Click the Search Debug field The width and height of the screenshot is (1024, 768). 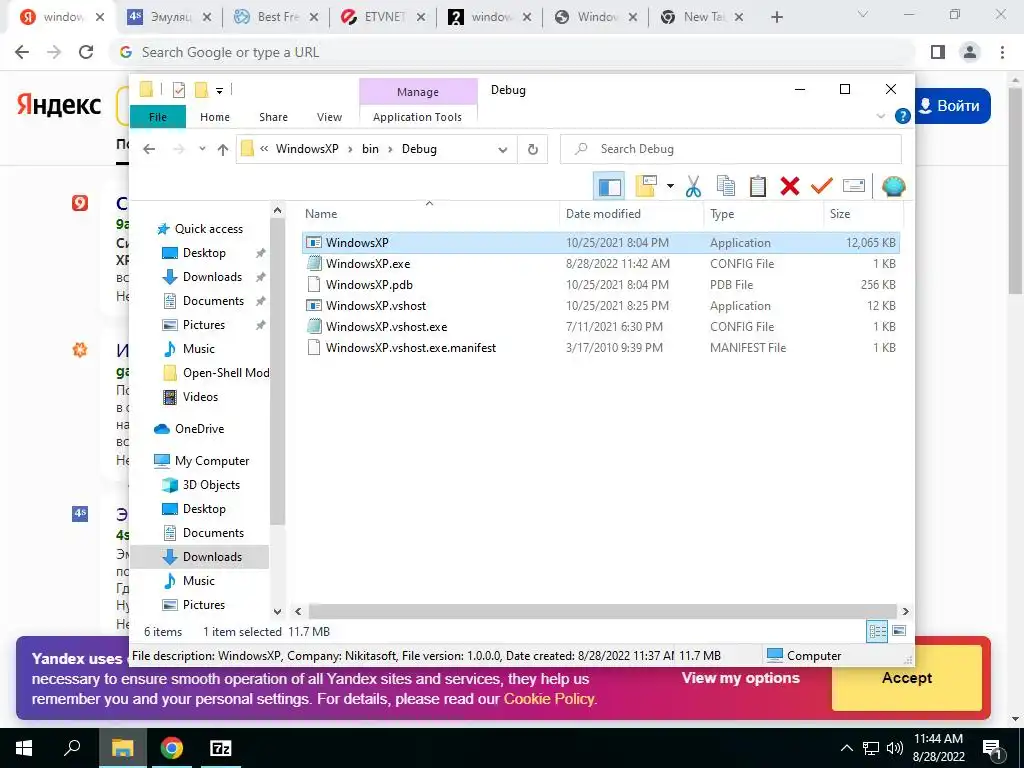coord(731,149)
